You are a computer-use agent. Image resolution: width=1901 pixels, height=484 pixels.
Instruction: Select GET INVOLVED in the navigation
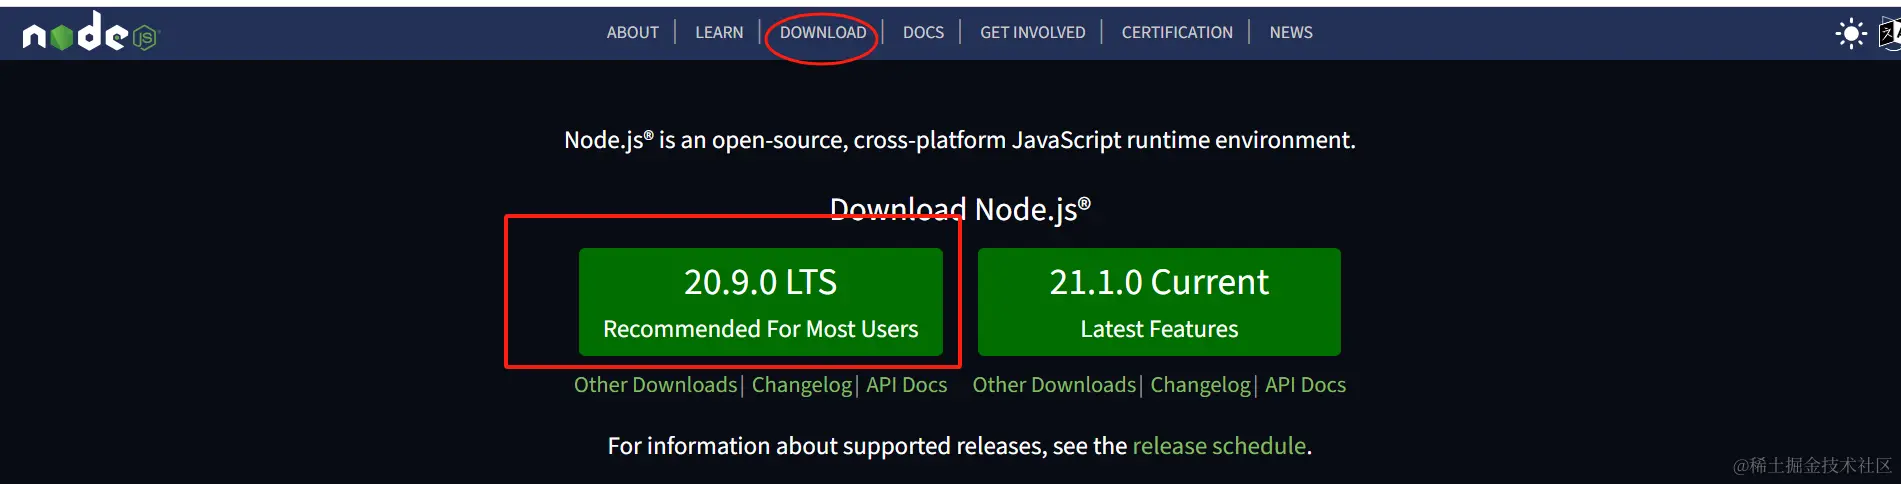[1032, 32]
